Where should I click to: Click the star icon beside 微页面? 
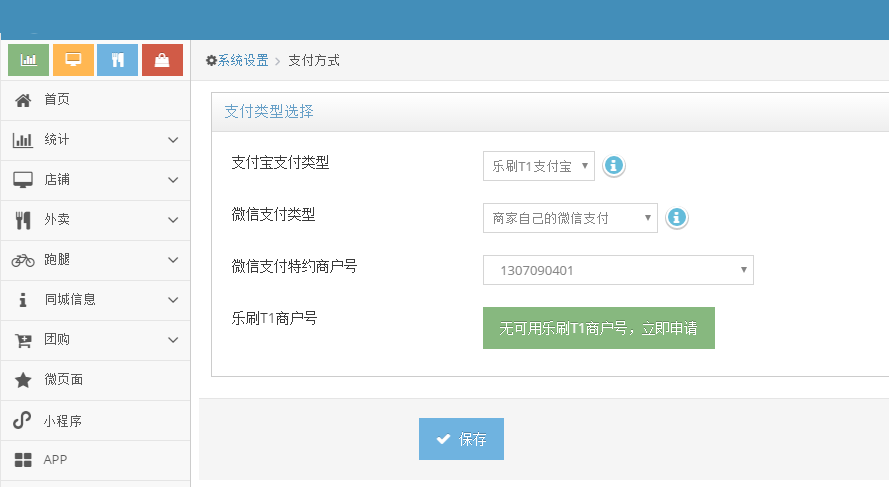pyautogui.click(x=23, y=380)
